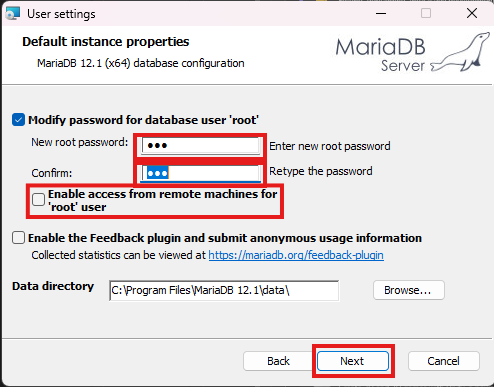Open the mariadb.org/feedback-plugin link
Image resolution: width=494 pixels, height=387 pixels.
click(296, 255)
